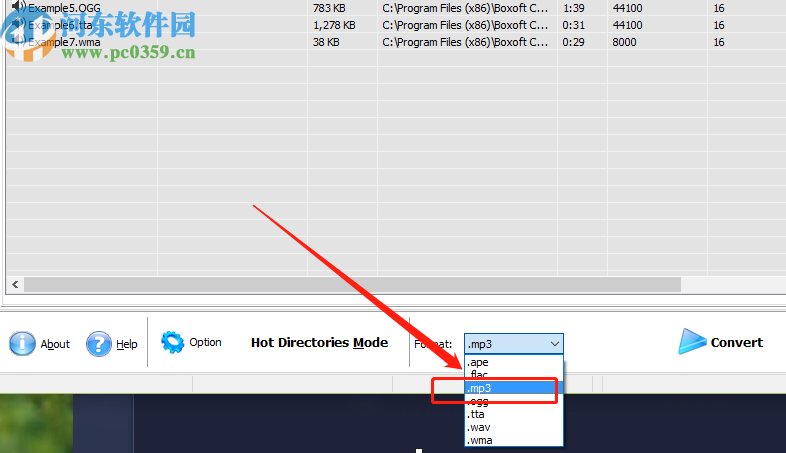Collapse the Format dropdown arrow
The width and height of the screenshot is (786, 453).
[x=554, y=344]
